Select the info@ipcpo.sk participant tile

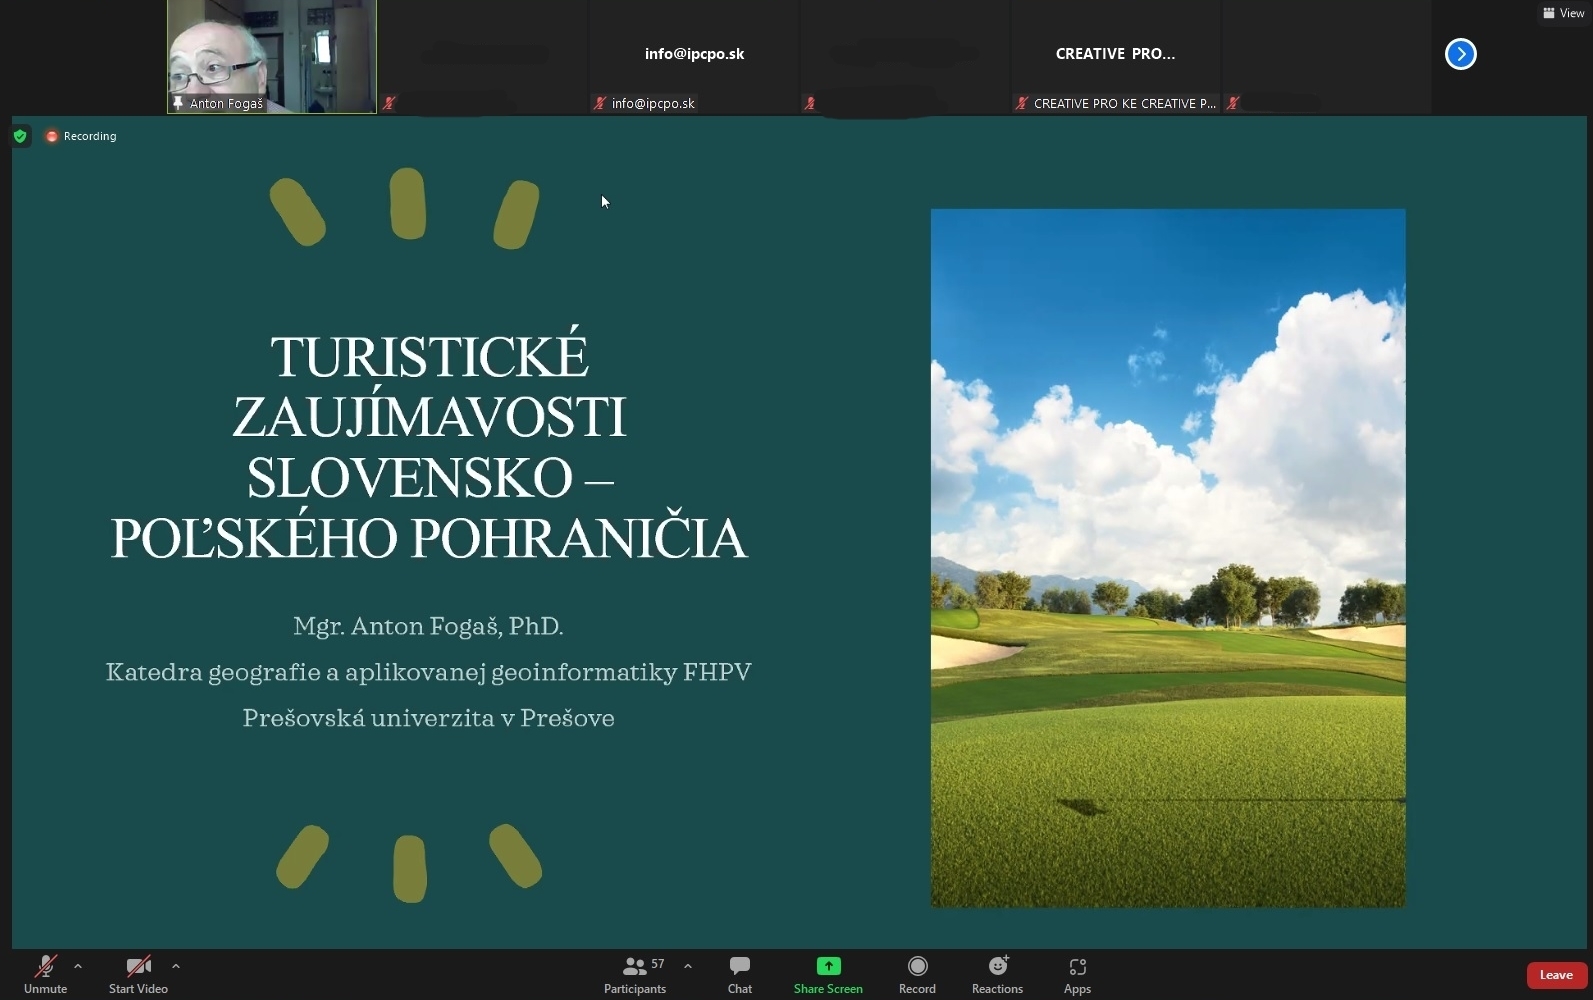pos(694,56)
